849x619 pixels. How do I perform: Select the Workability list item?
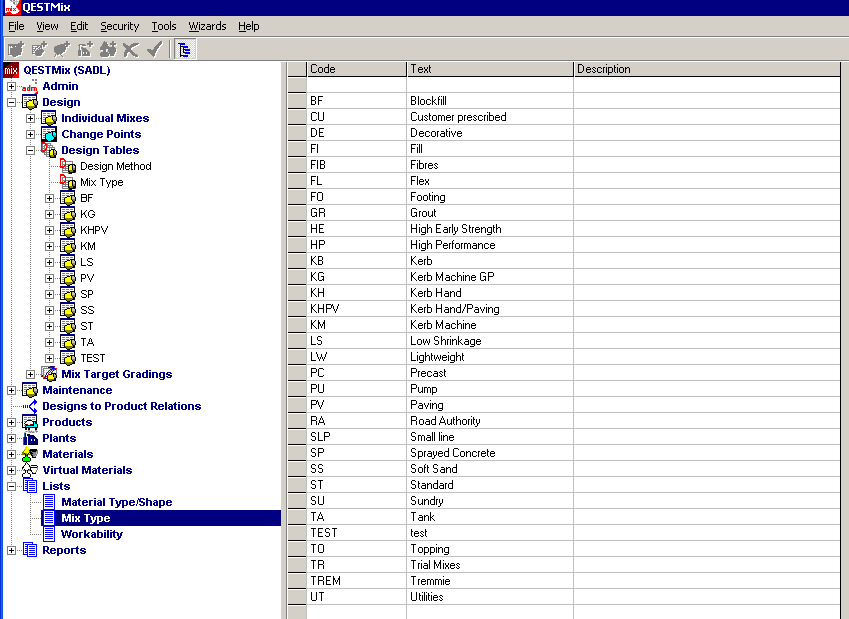pyautogui.click(x=91, y=534)
